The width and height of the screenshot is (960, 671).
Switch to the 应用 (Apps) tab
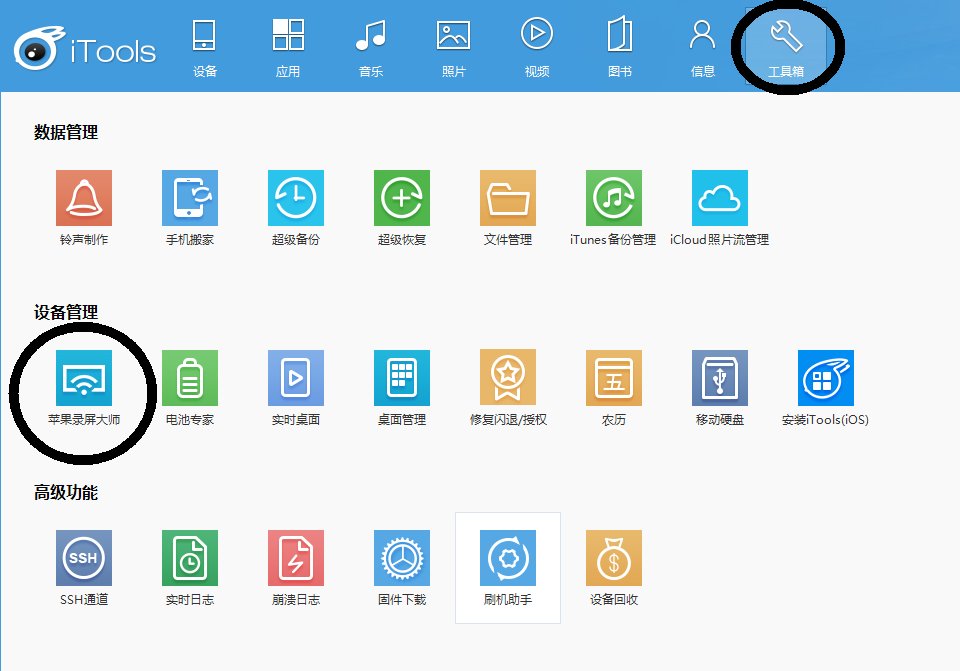pyautogui.click(x=288, y=48)
